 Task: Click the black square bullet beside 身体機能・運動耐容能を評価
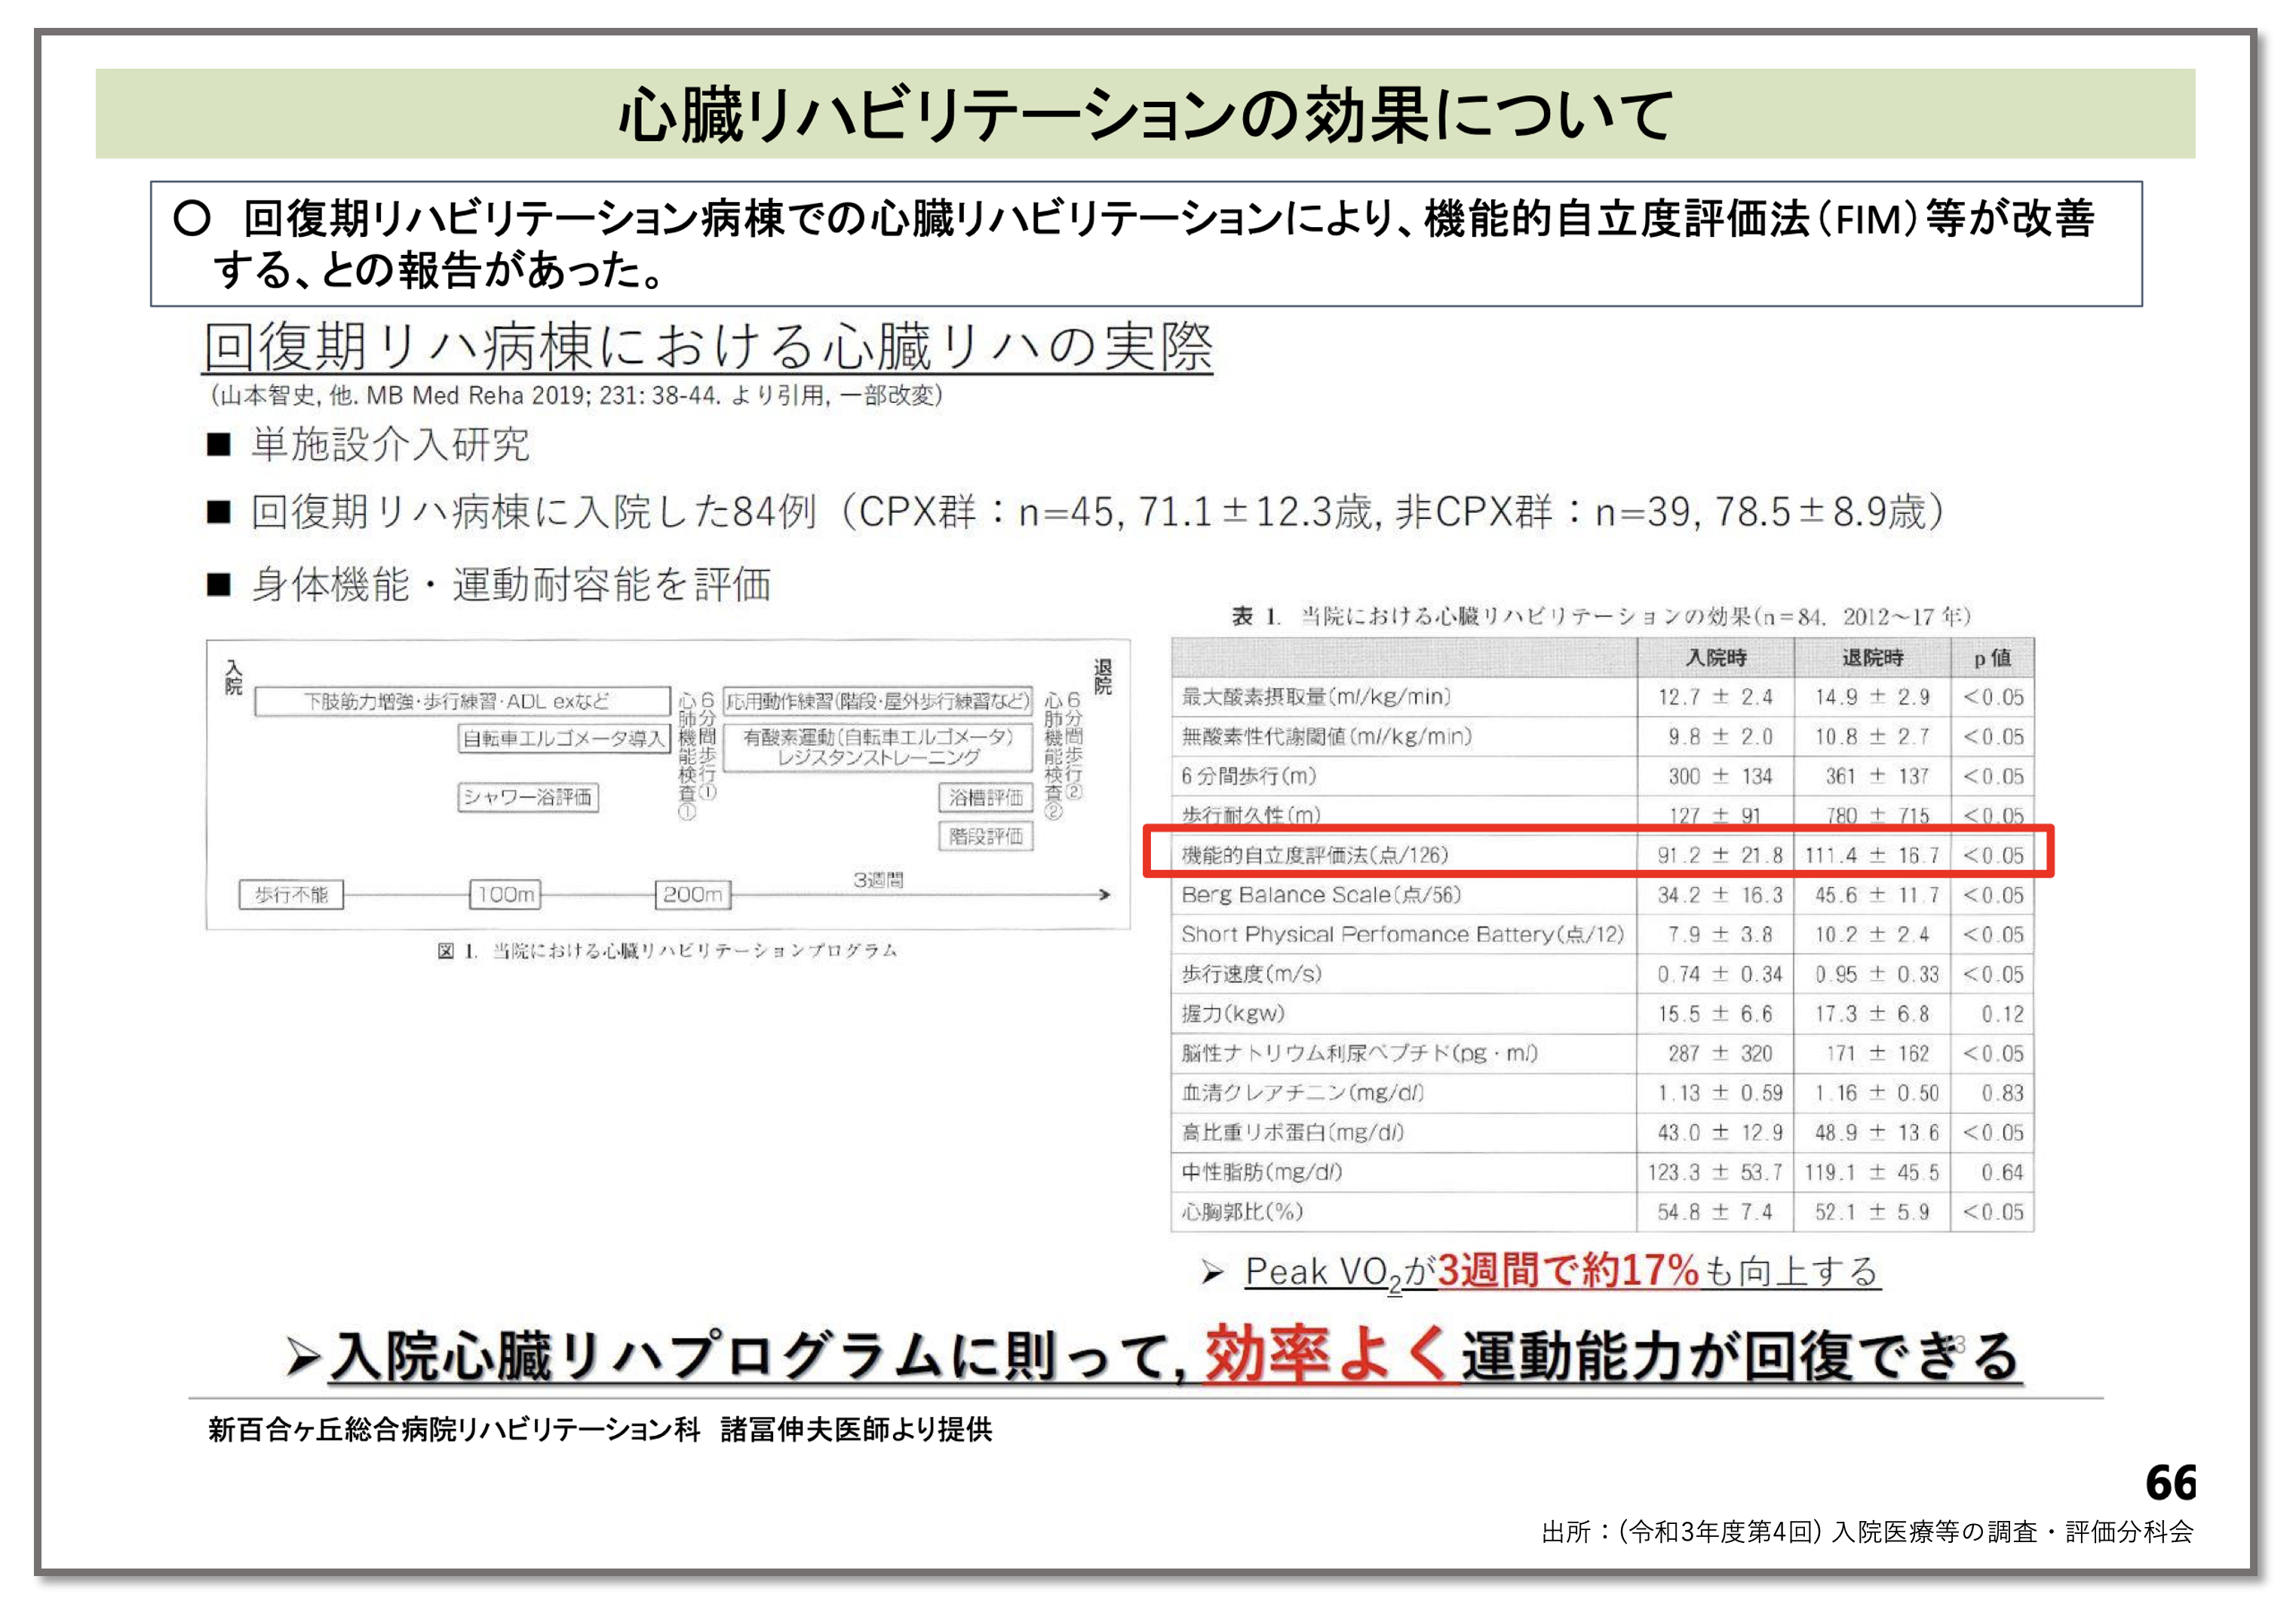pyautogui.click(x=218, y=584)
